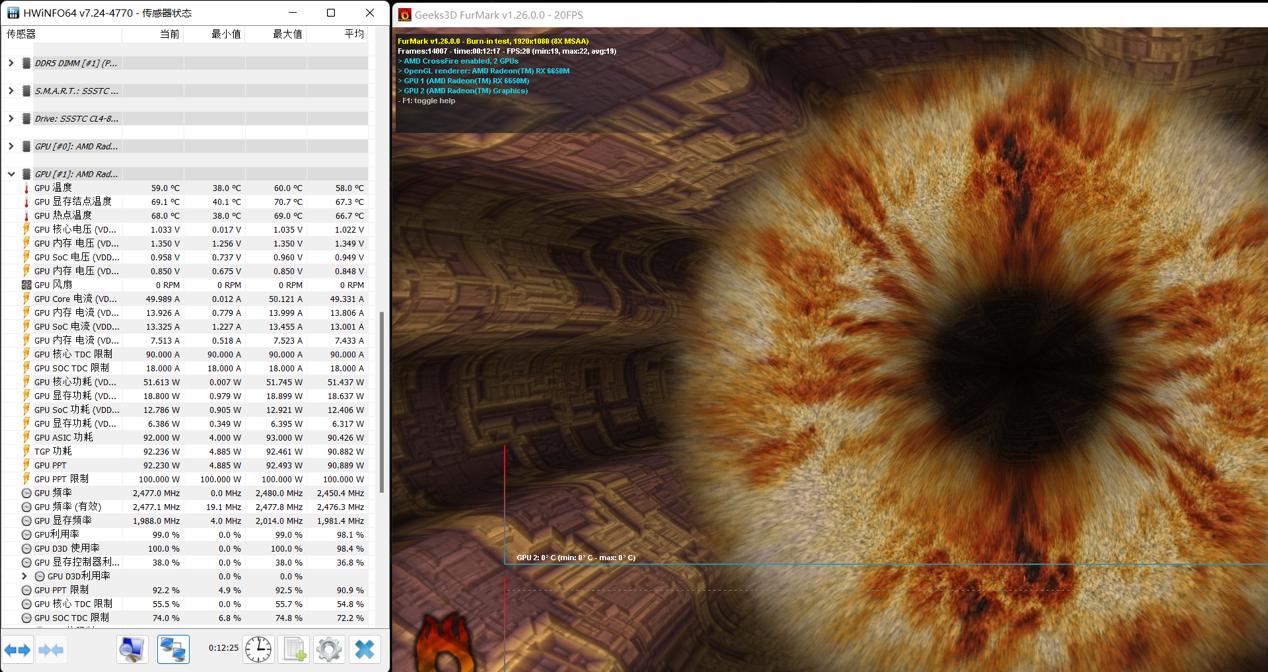
Task: Toggle the remote network monitors icon
Action: pyautogui.click(x=173, y=649)
